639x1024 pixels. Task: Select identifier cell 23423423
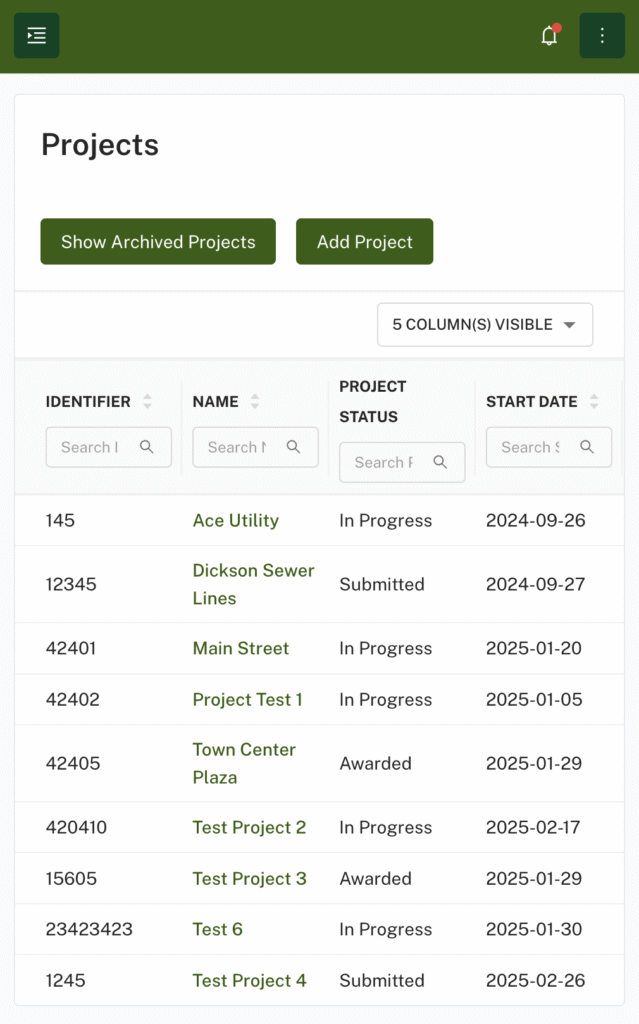point(90,929)
